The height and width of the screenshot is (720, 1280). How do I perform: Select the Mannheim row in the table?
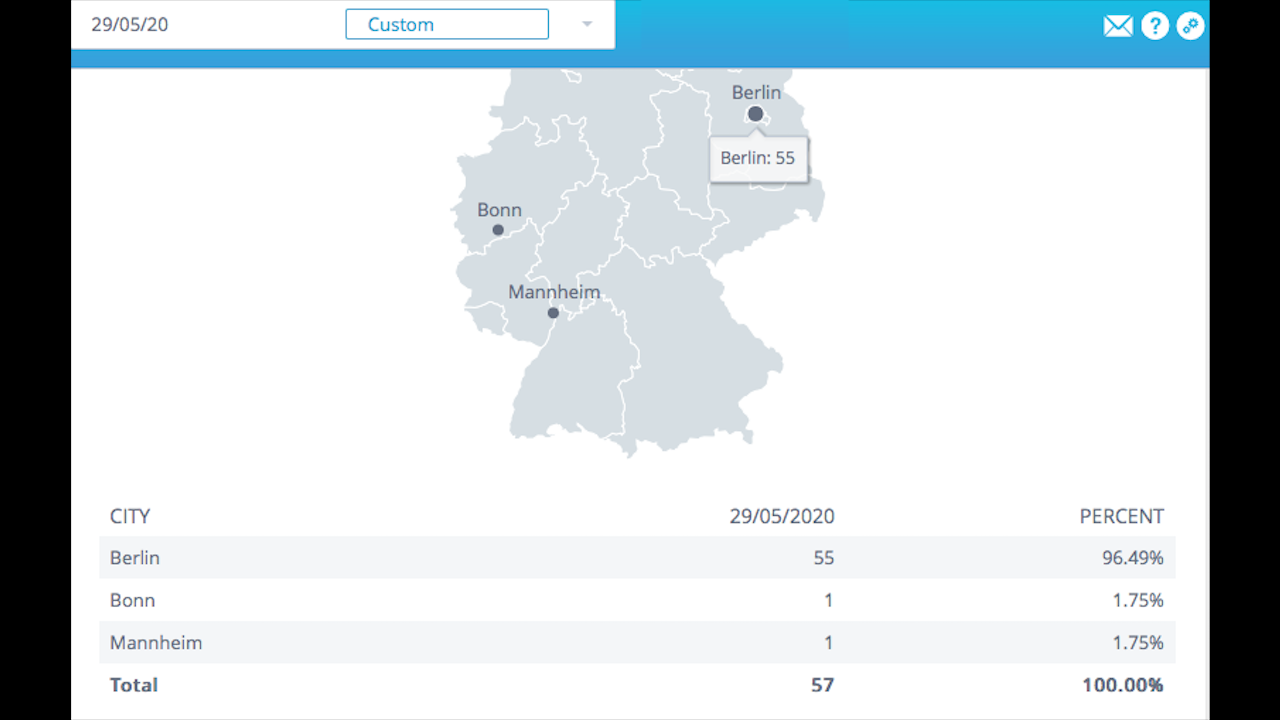point(156,642)
